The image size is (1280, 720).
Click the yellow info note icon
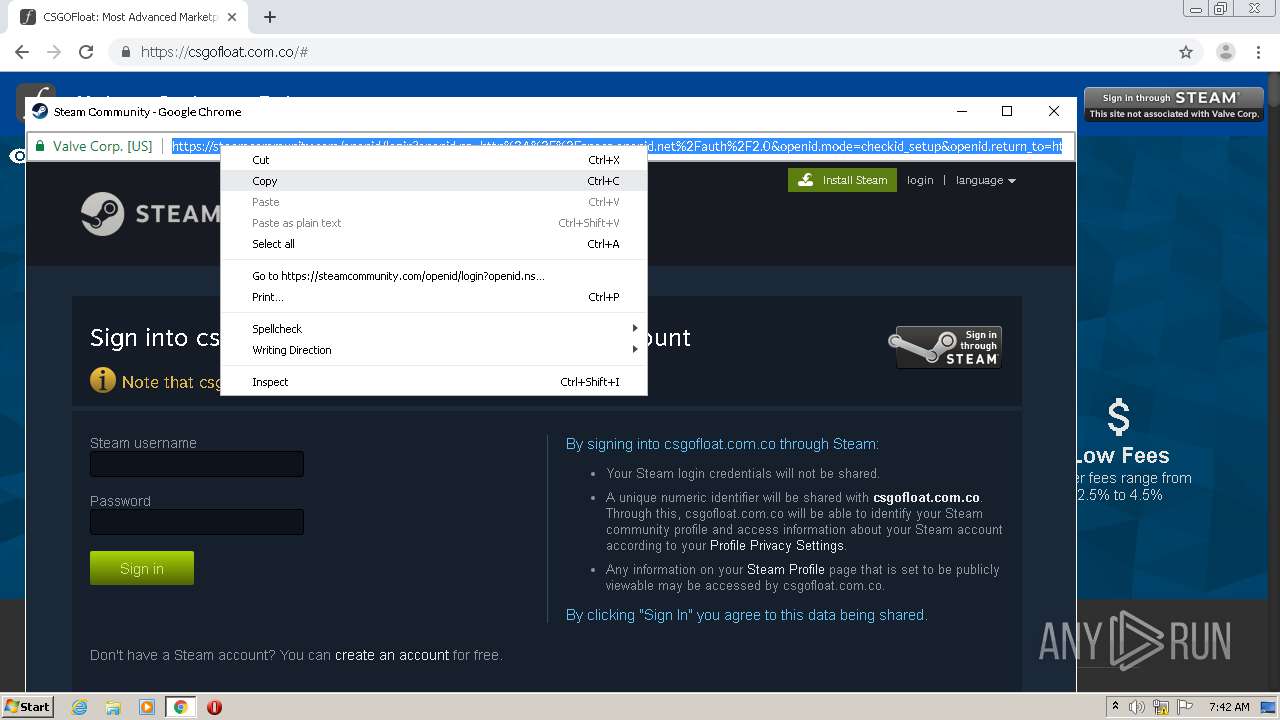[x=103, y=380]
